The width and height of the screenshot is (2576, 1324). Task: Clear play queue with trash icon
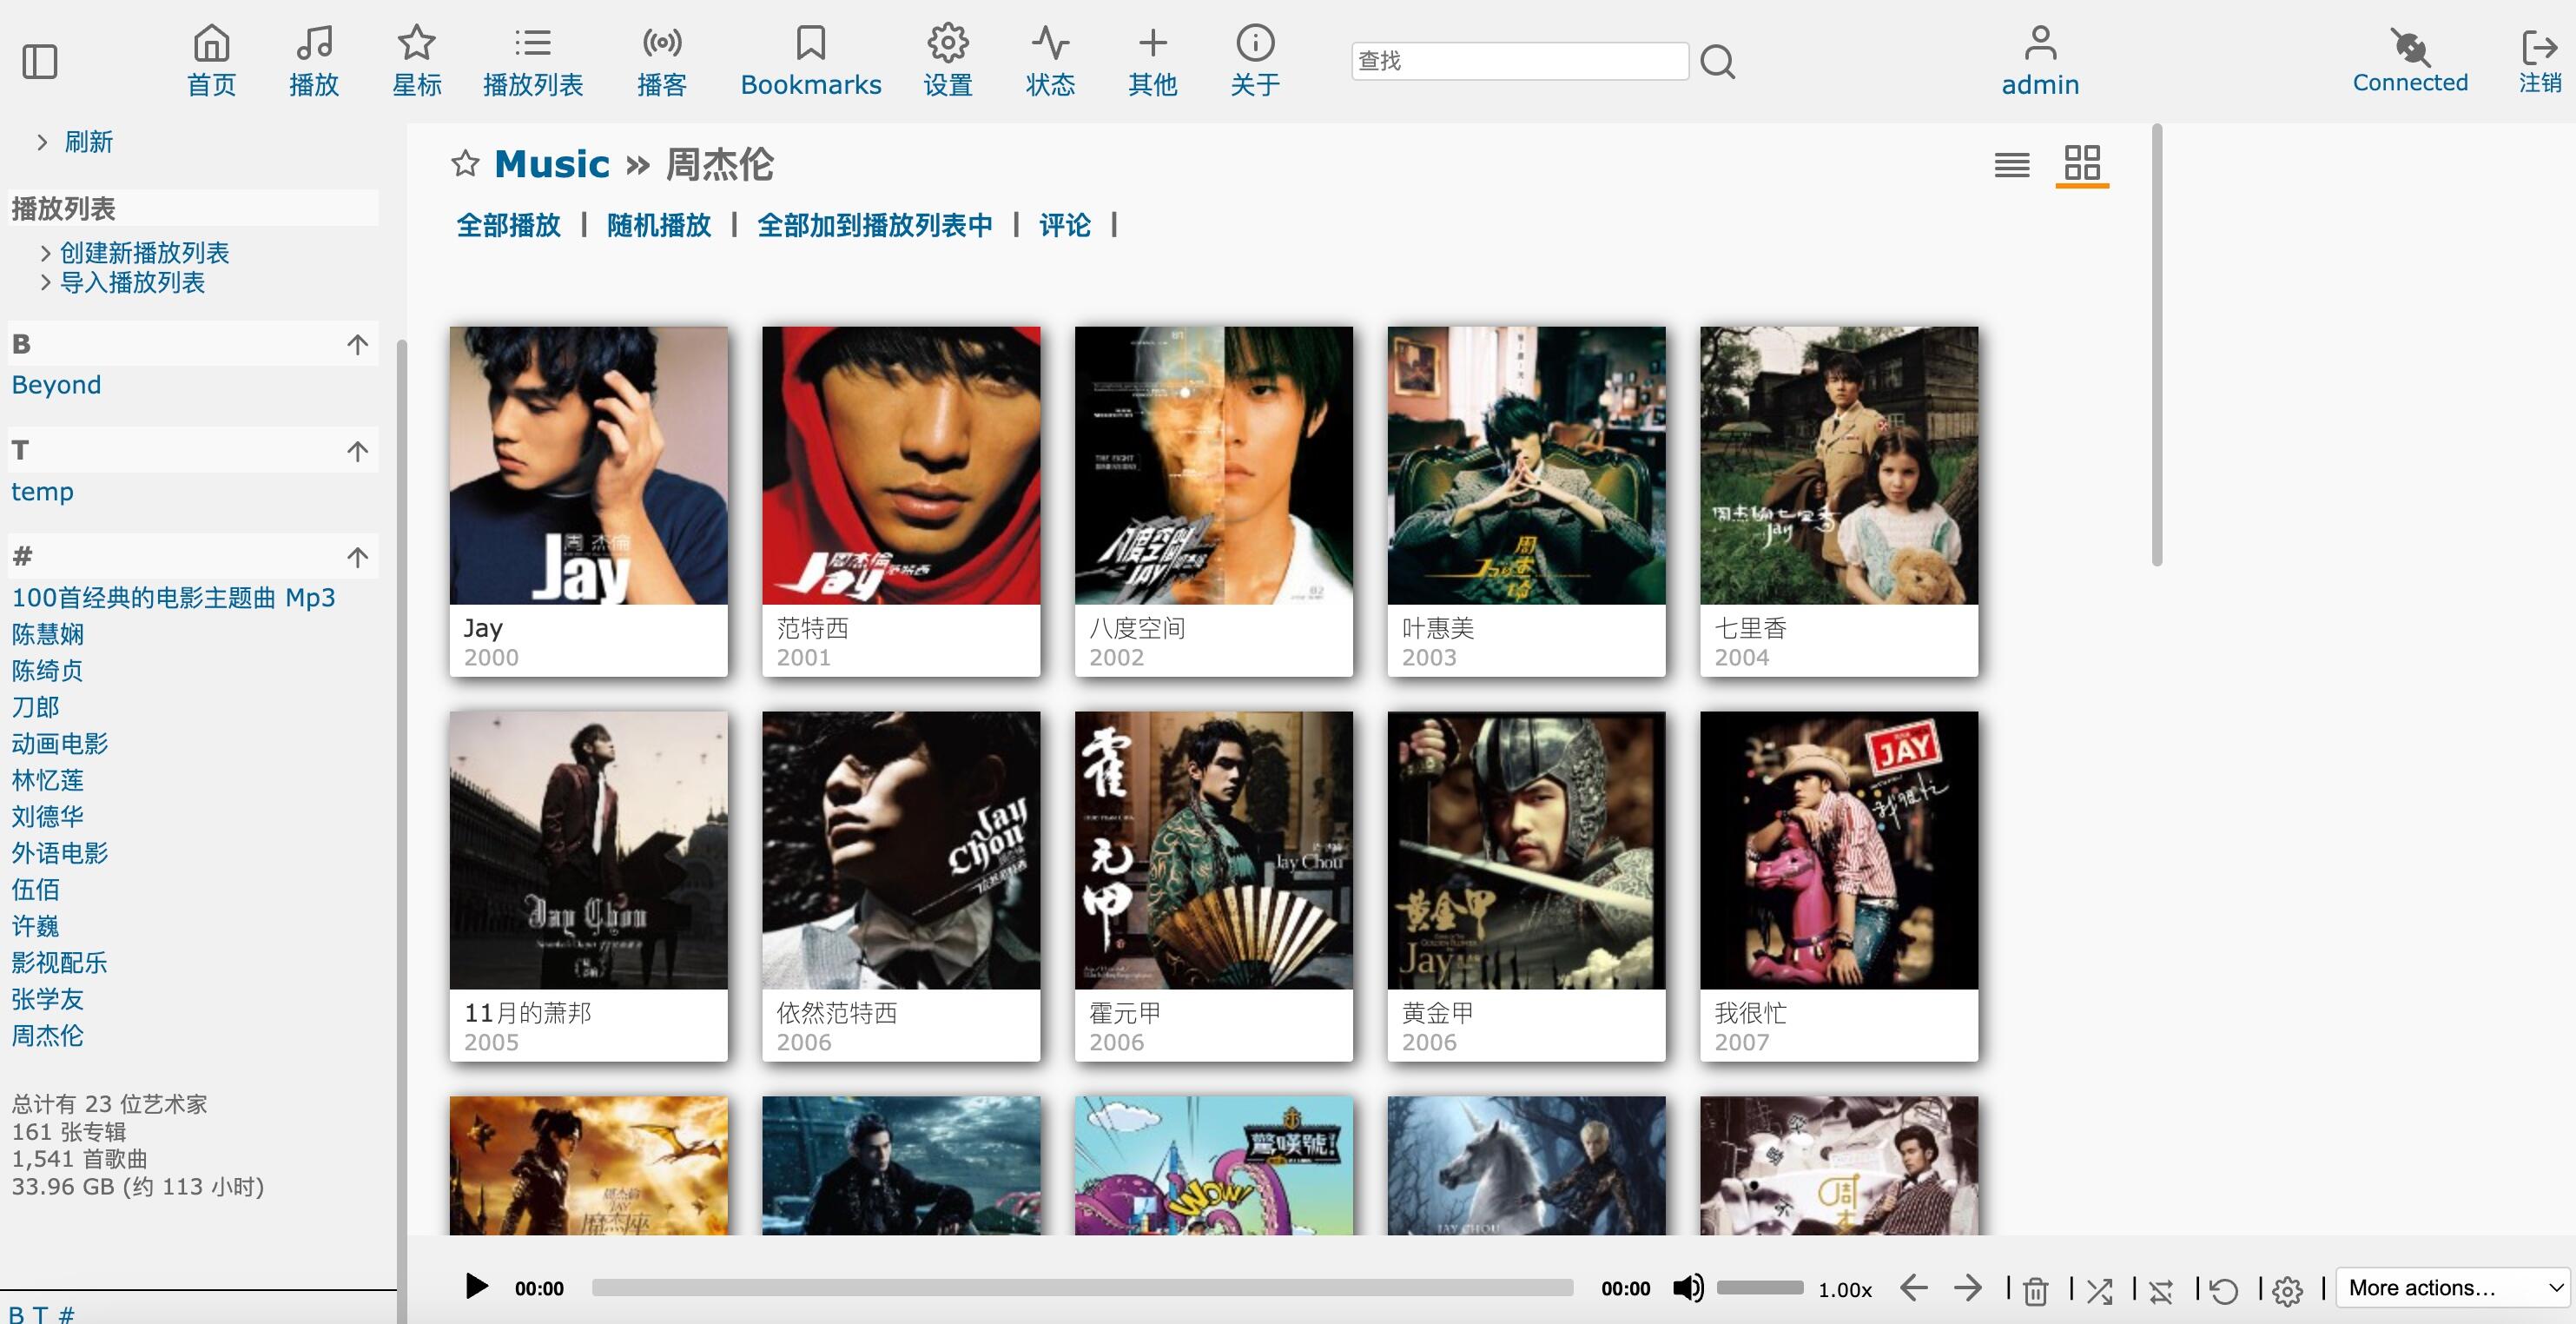click(x=2035, y=1290)
